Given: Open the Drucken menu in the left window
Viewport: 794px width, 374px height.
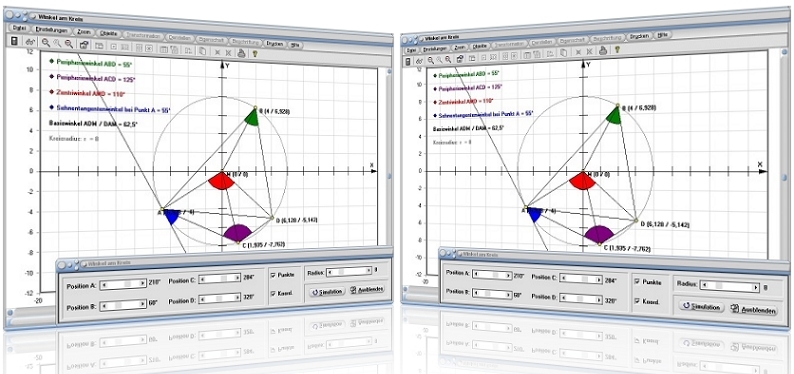Looking at the screenshot, I should tap(275, 43).
